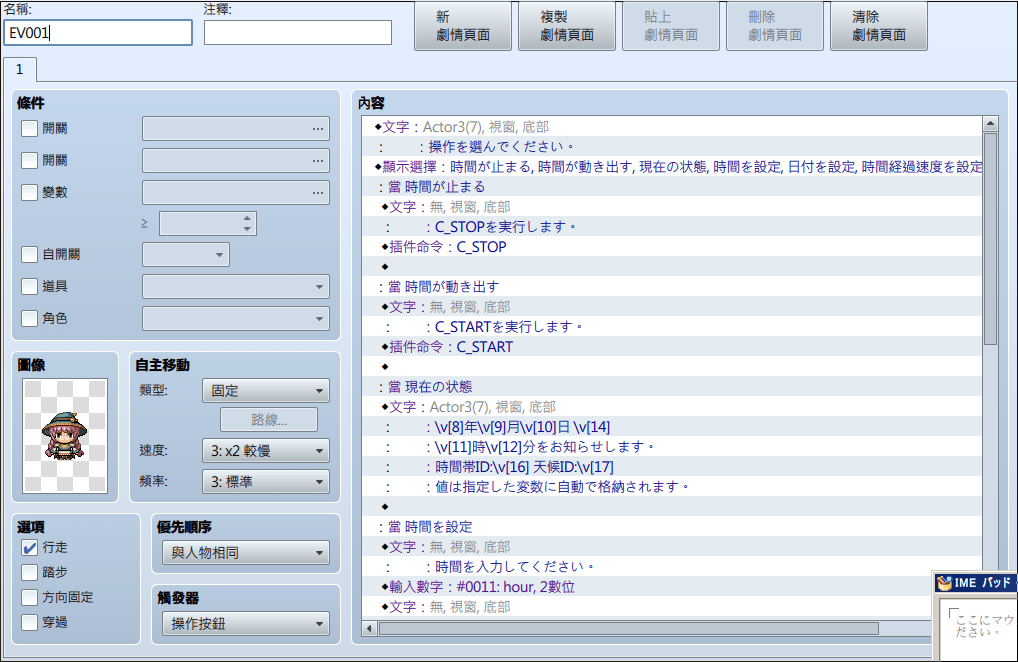1018x662 pixels.
Task: Click the IME Pad icon
Action: point(944,583)
